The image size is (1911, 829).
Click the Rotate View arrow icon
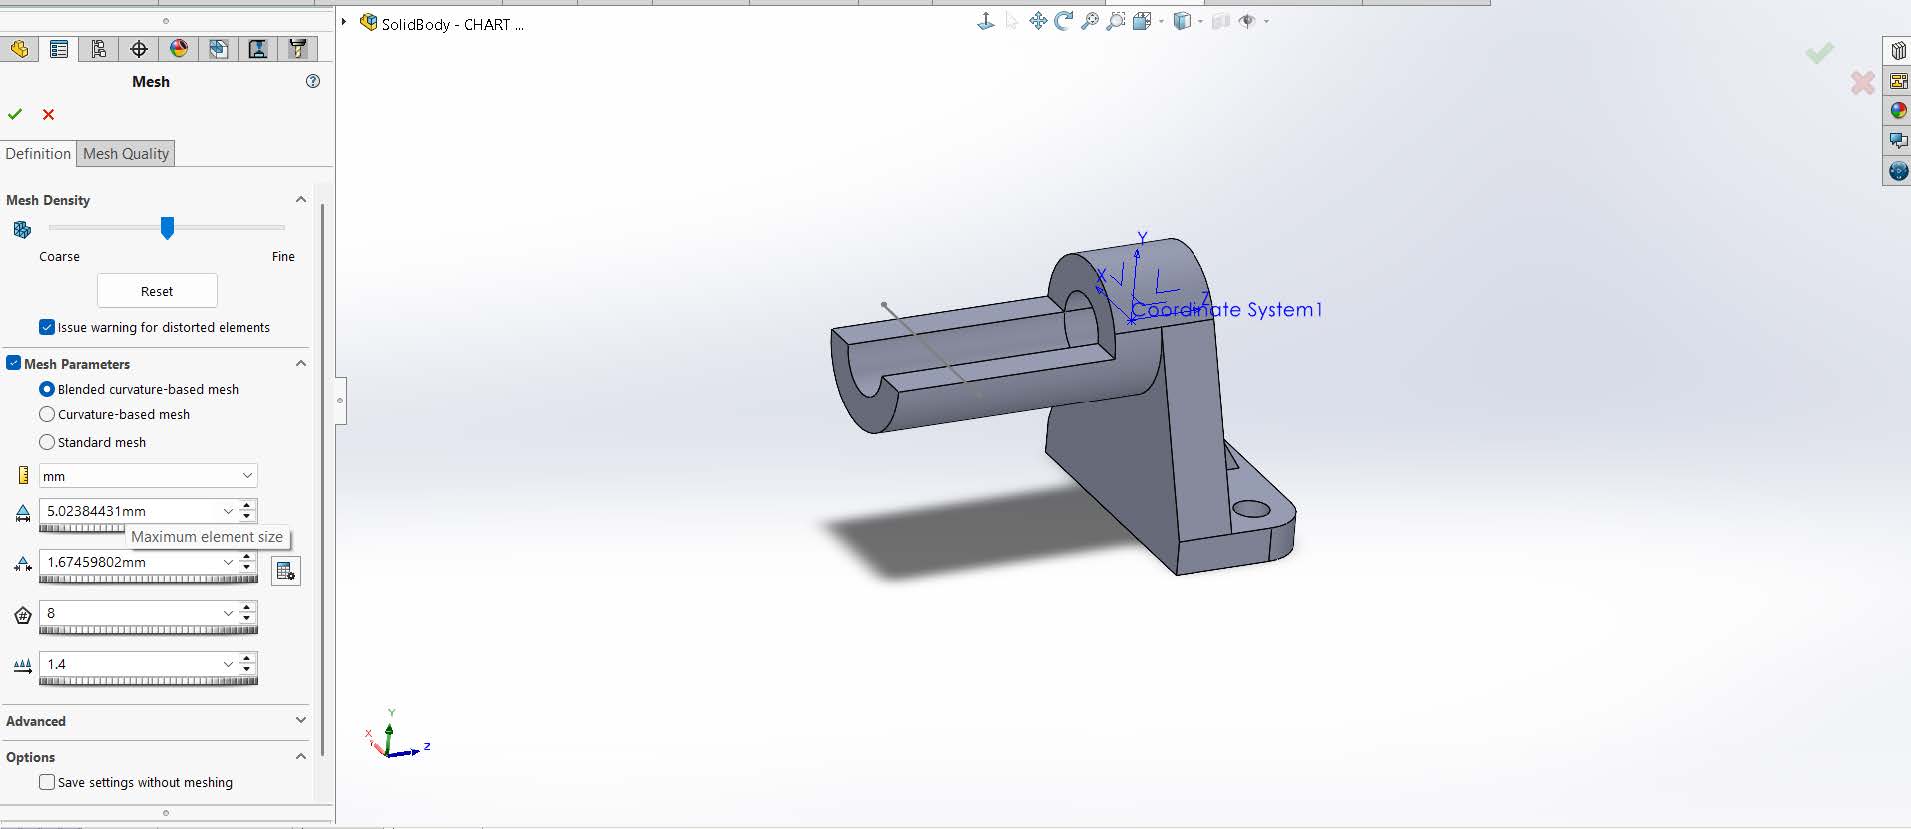[x=1064, y=21]
